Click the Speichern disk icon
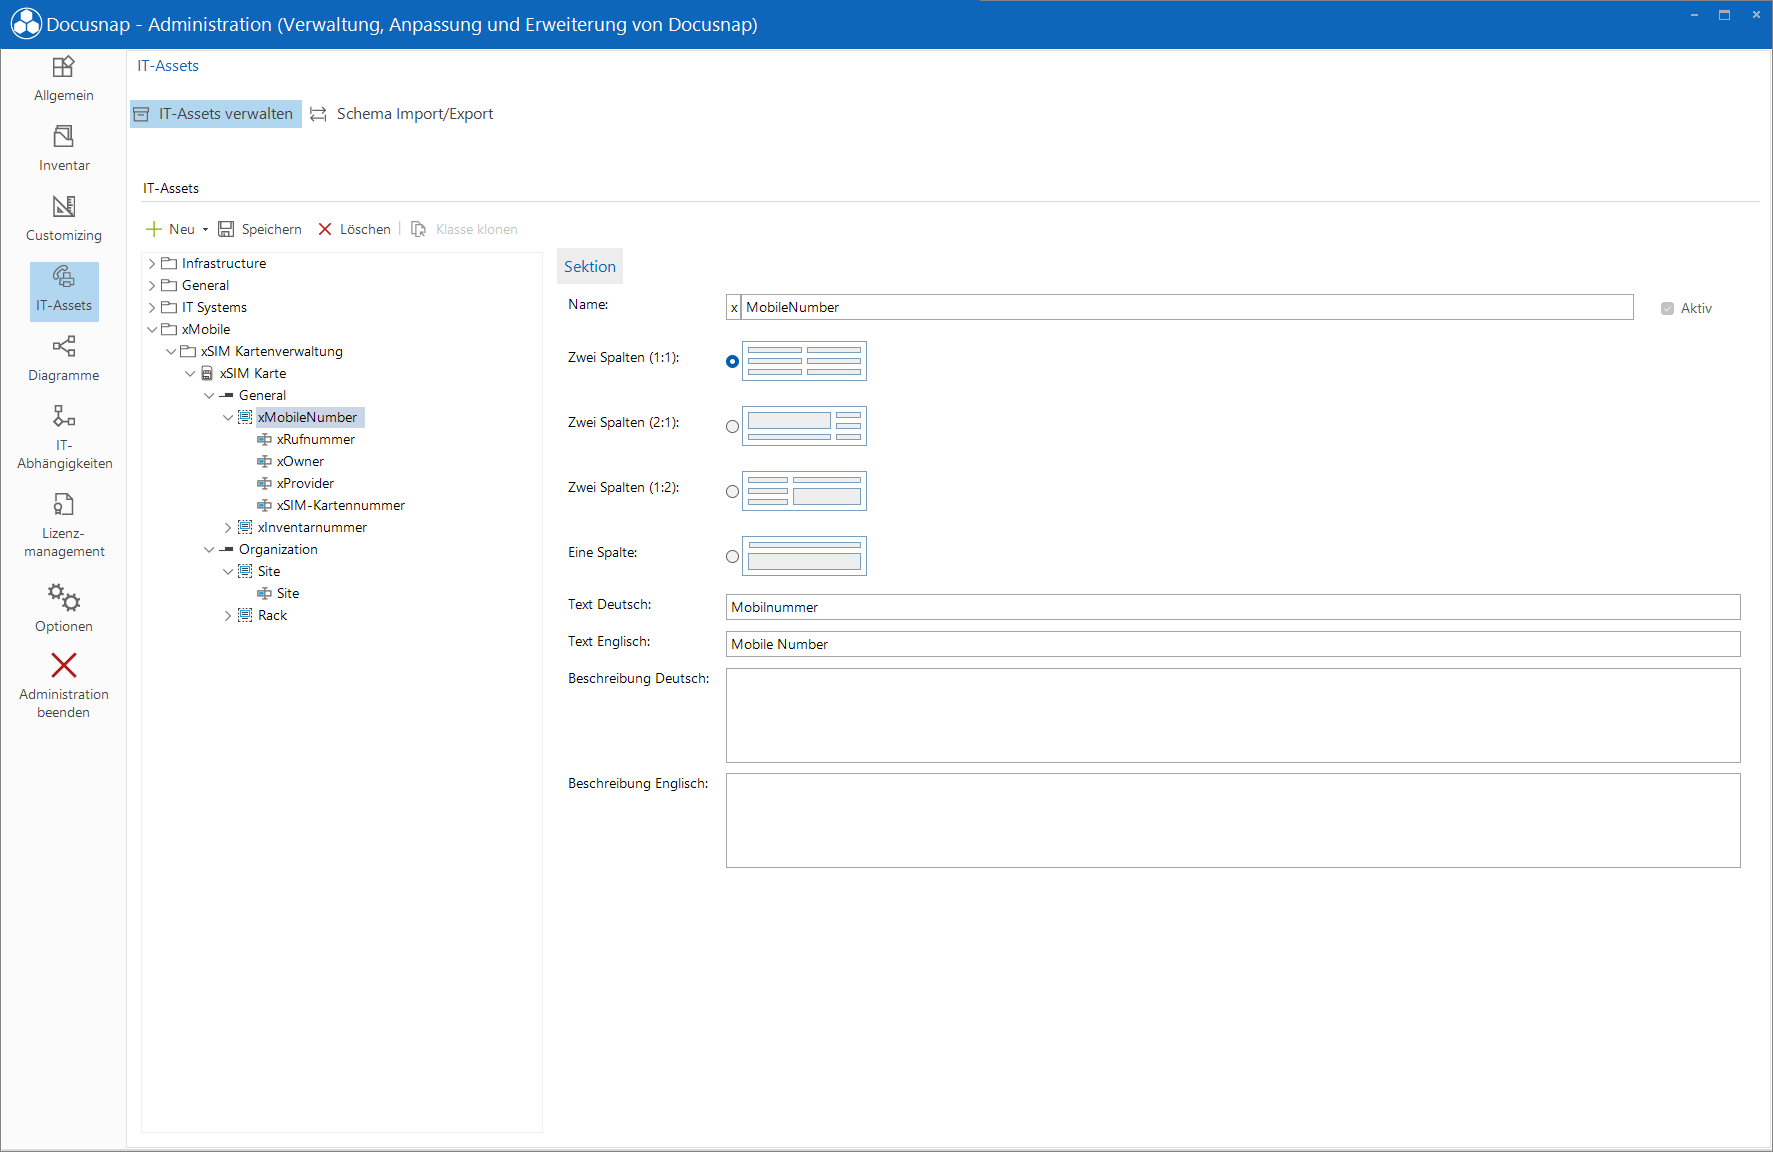Screen dimensions: 1773x1152 [226, 229]
